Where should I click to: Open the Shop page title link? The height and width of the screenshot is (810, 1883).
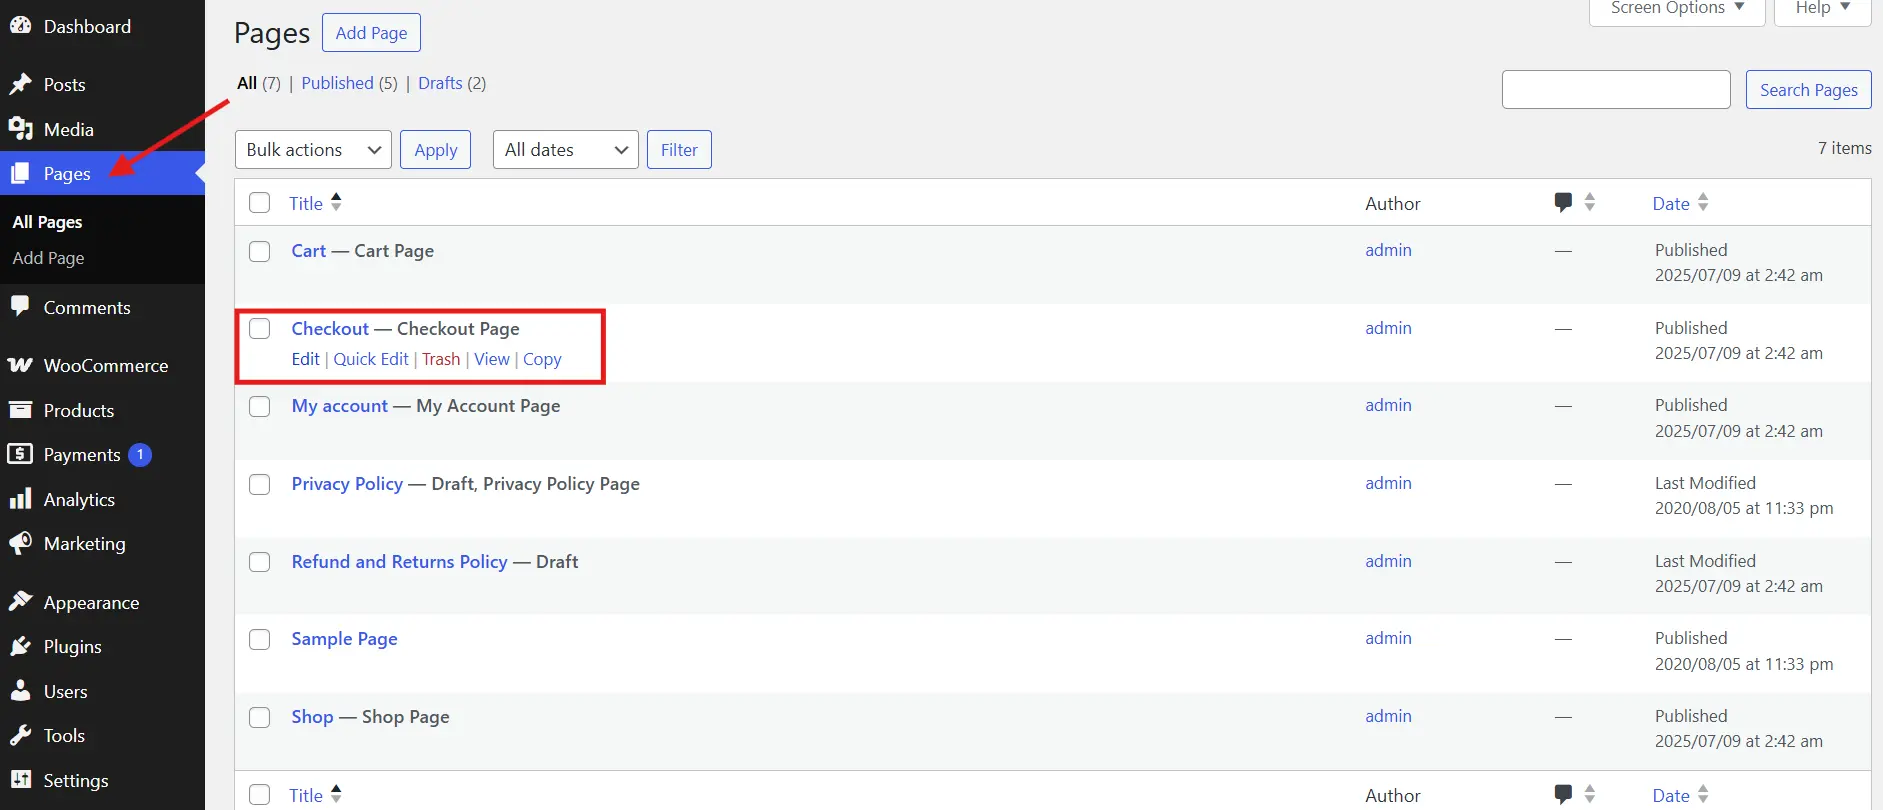pyautogui.click(x=312, y=717)
